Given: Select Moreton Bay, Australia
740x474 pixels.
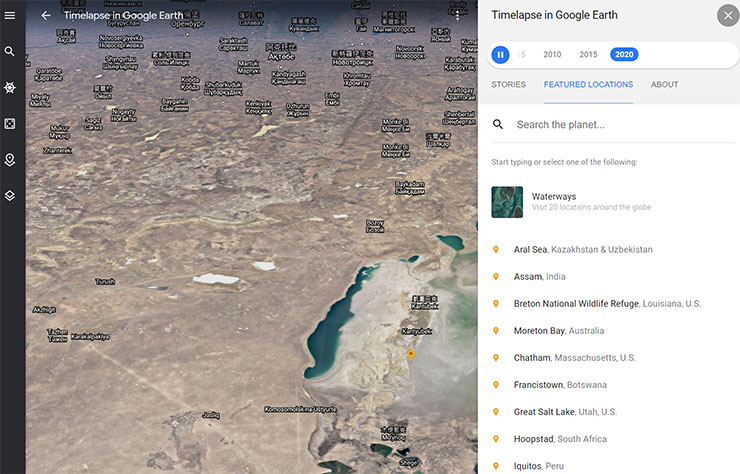Looking at the screenshot, I should [559, 330].
